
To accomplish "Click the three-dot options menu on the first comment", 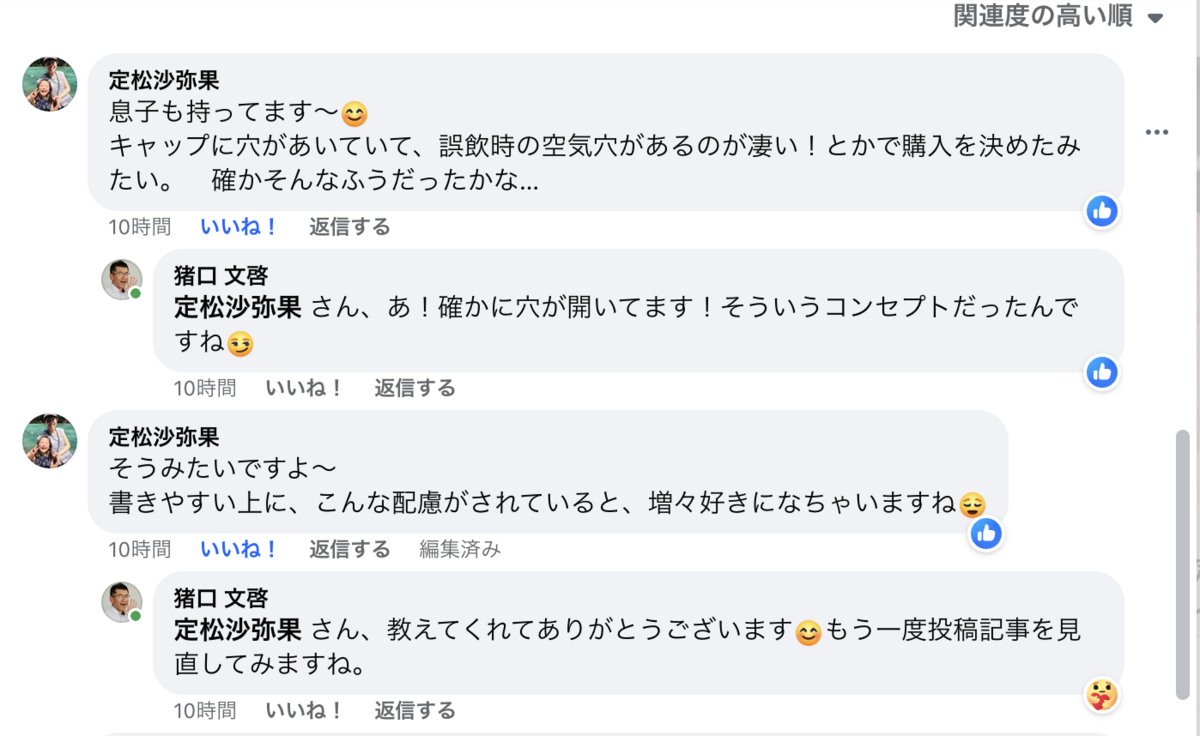I will click(1157, 132).
